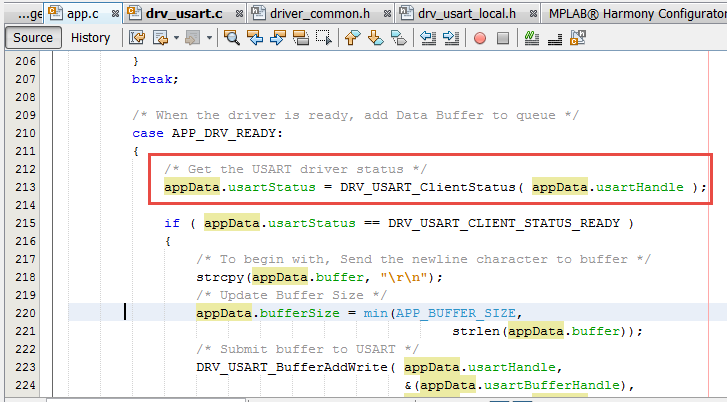Toggle rectangular selection mode

[322, 38]
